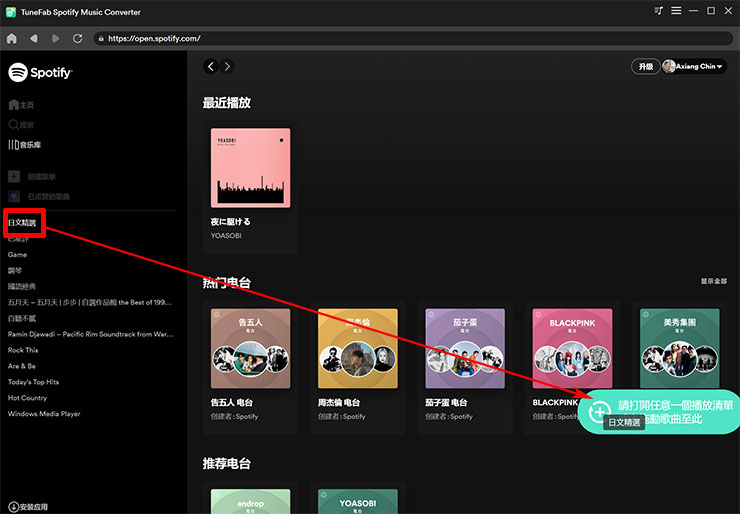Select 搜索 search in the sidebar
This screenshot has height=514, width=740.
(22, 125)
